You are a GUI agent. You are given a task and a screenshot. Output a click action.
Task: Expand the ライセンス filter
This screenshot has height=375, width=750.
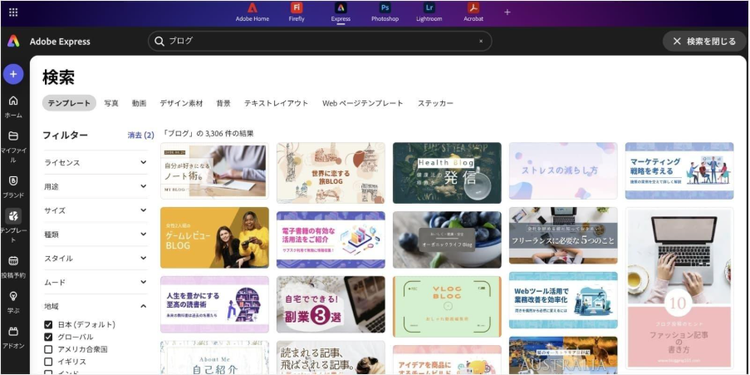click(x=96, y=163)
